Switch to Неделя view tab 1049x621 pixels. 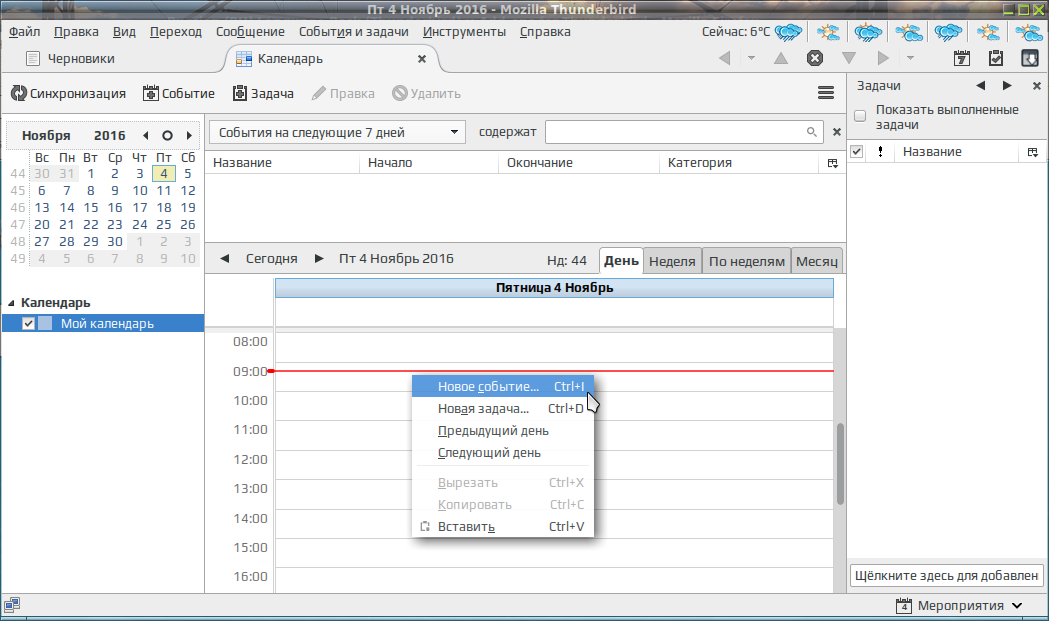pos(672,261)
